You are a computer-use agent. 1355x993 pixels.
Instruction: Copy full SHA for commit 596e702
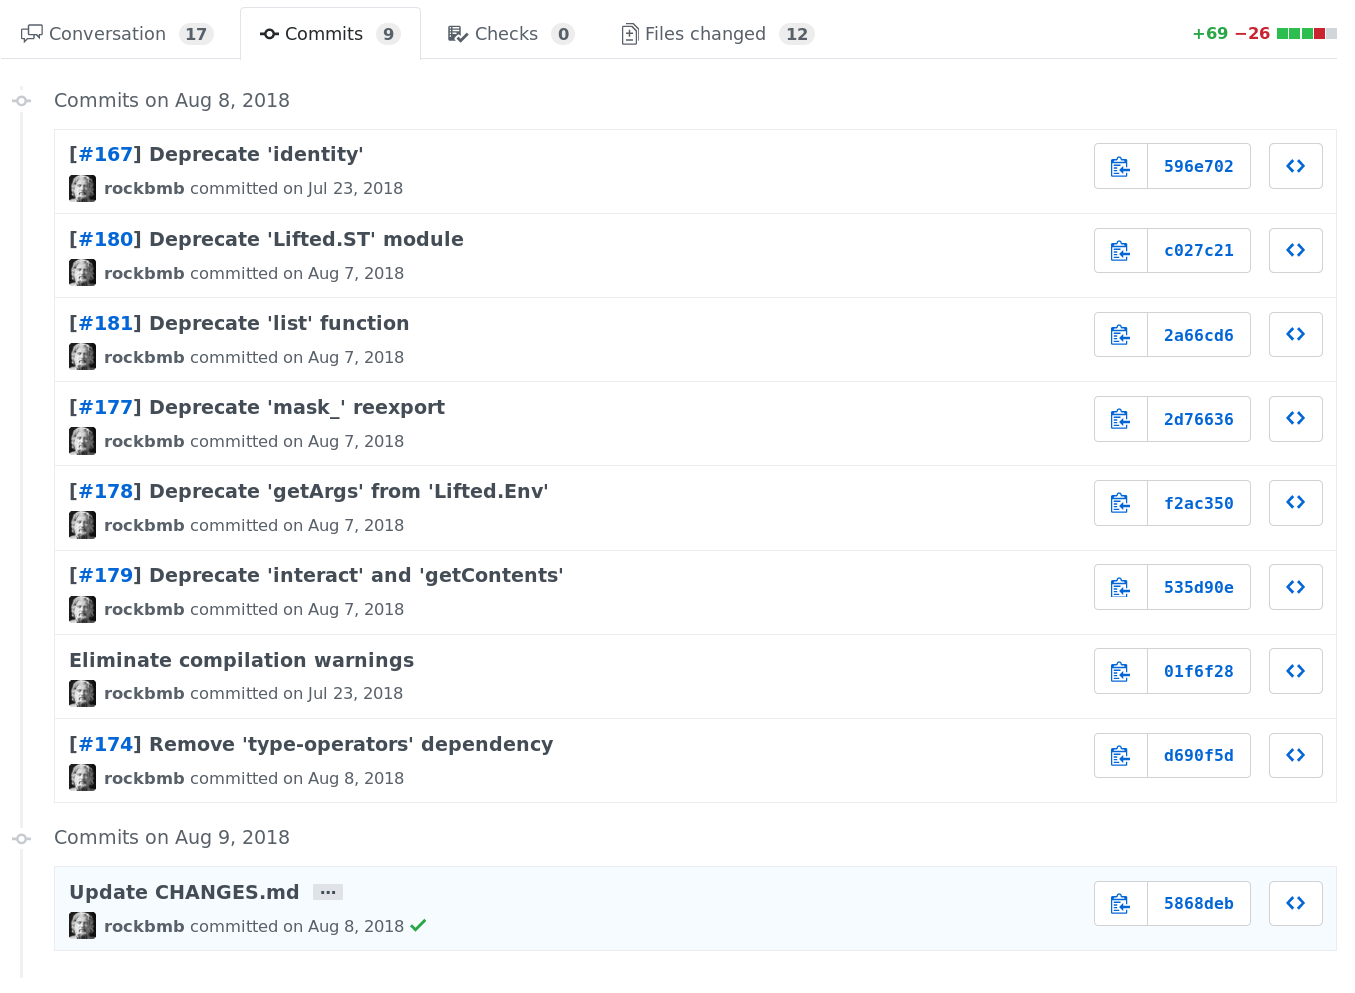tap(1120, 166)
